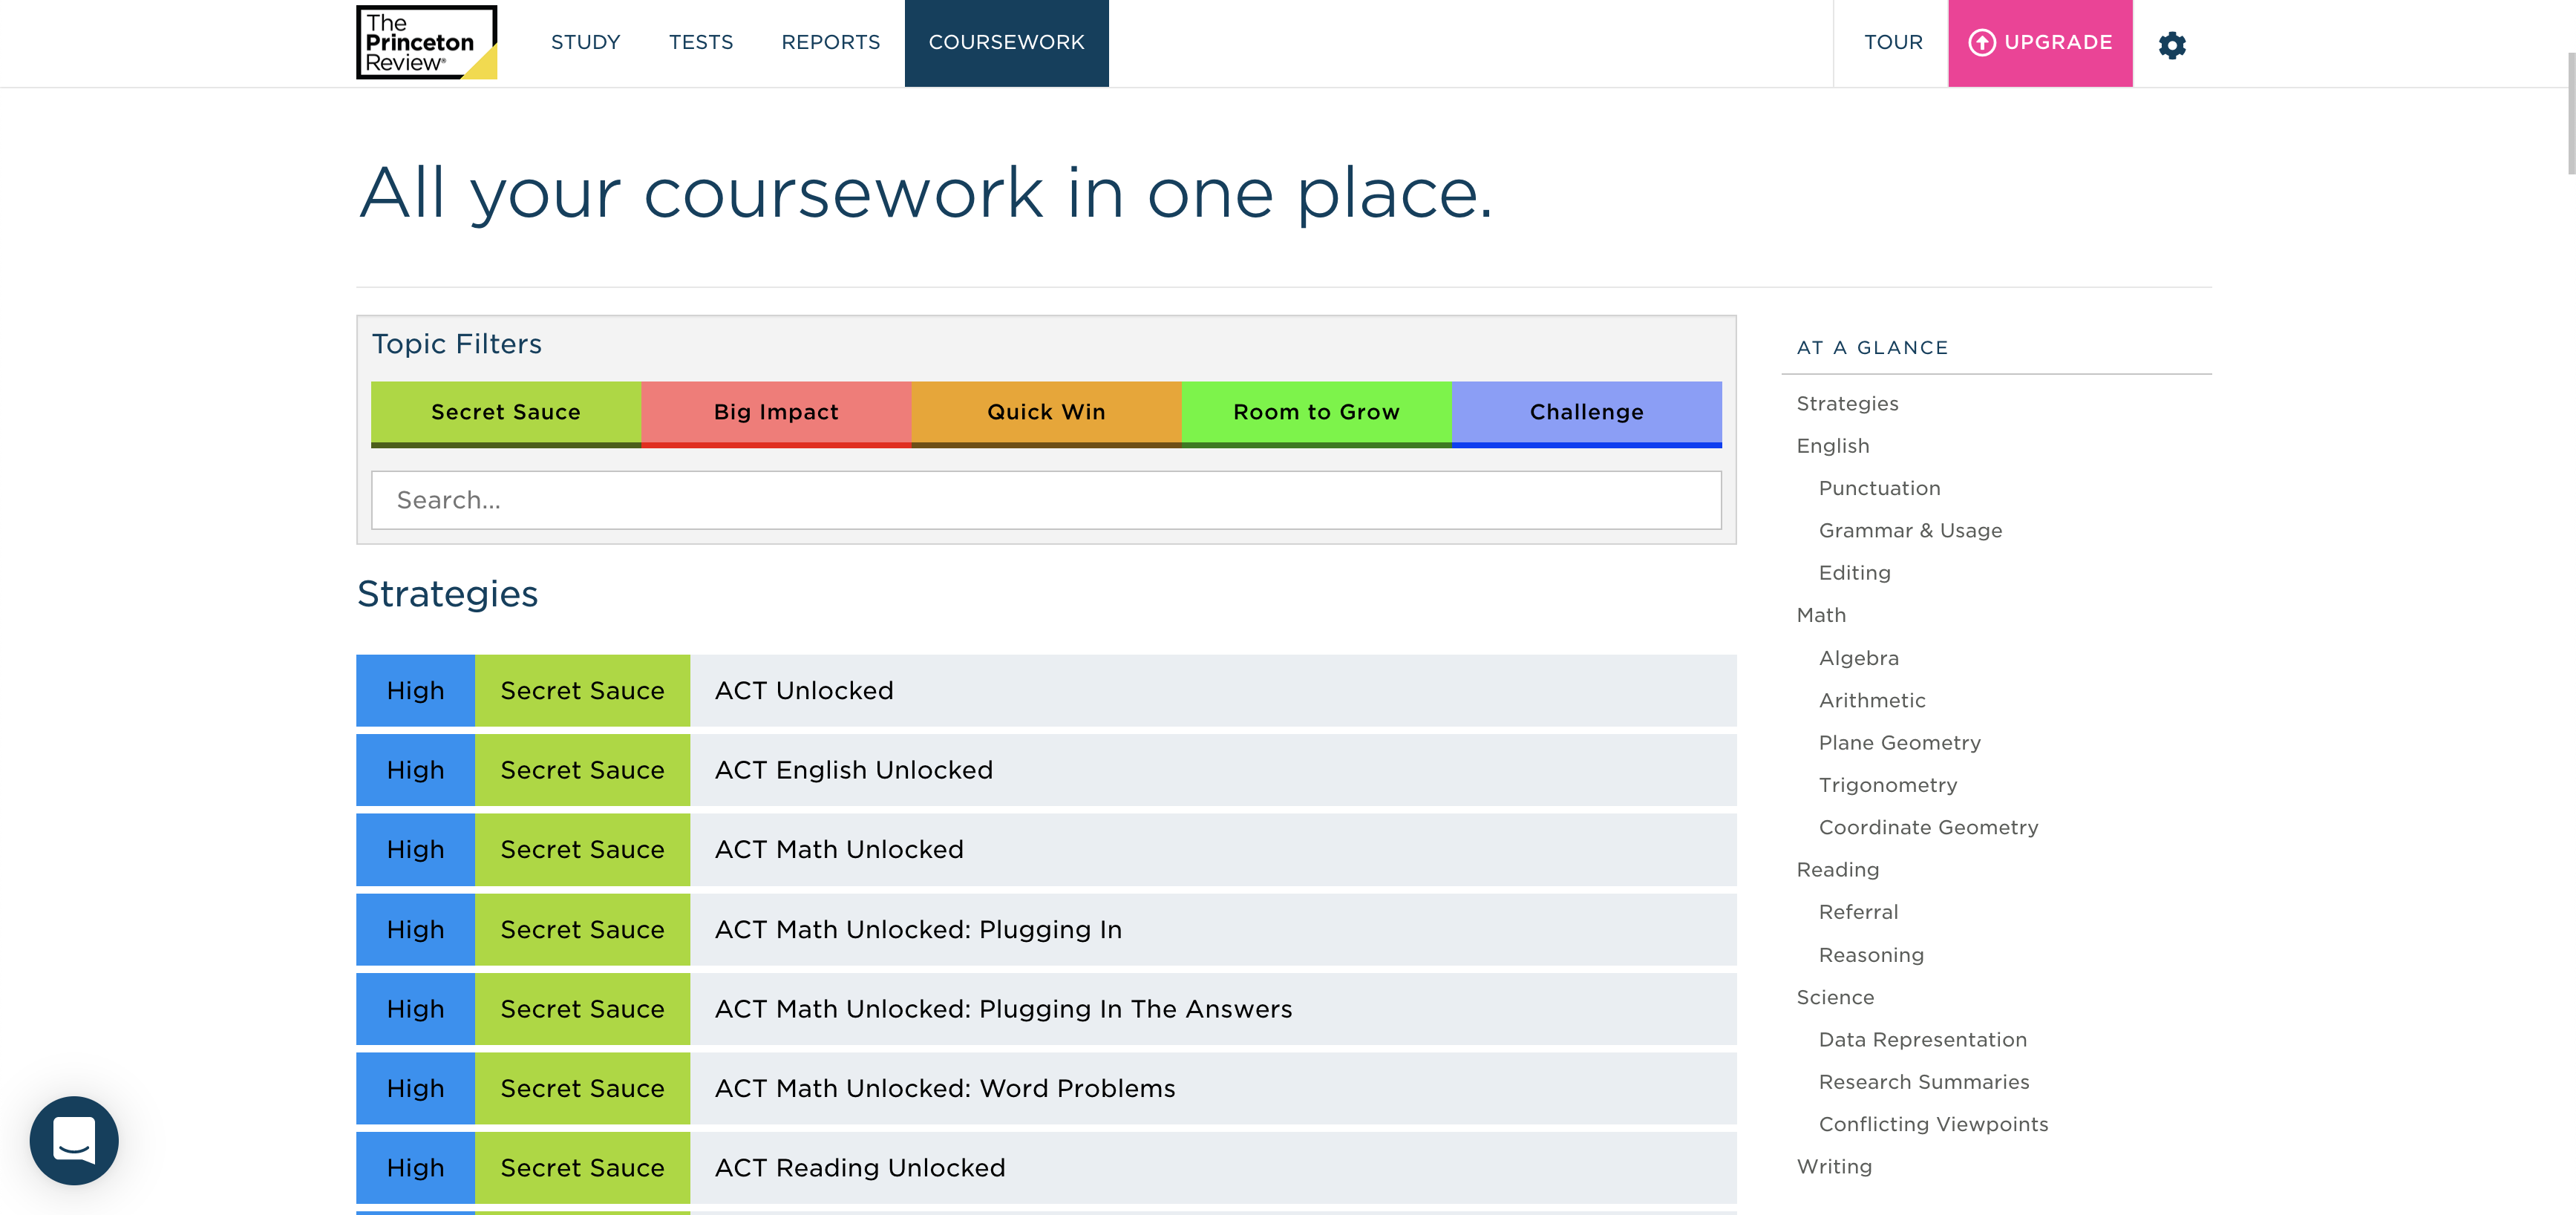Open the Tests tab
2576x1215 pixels.
[x=700, y=43]
